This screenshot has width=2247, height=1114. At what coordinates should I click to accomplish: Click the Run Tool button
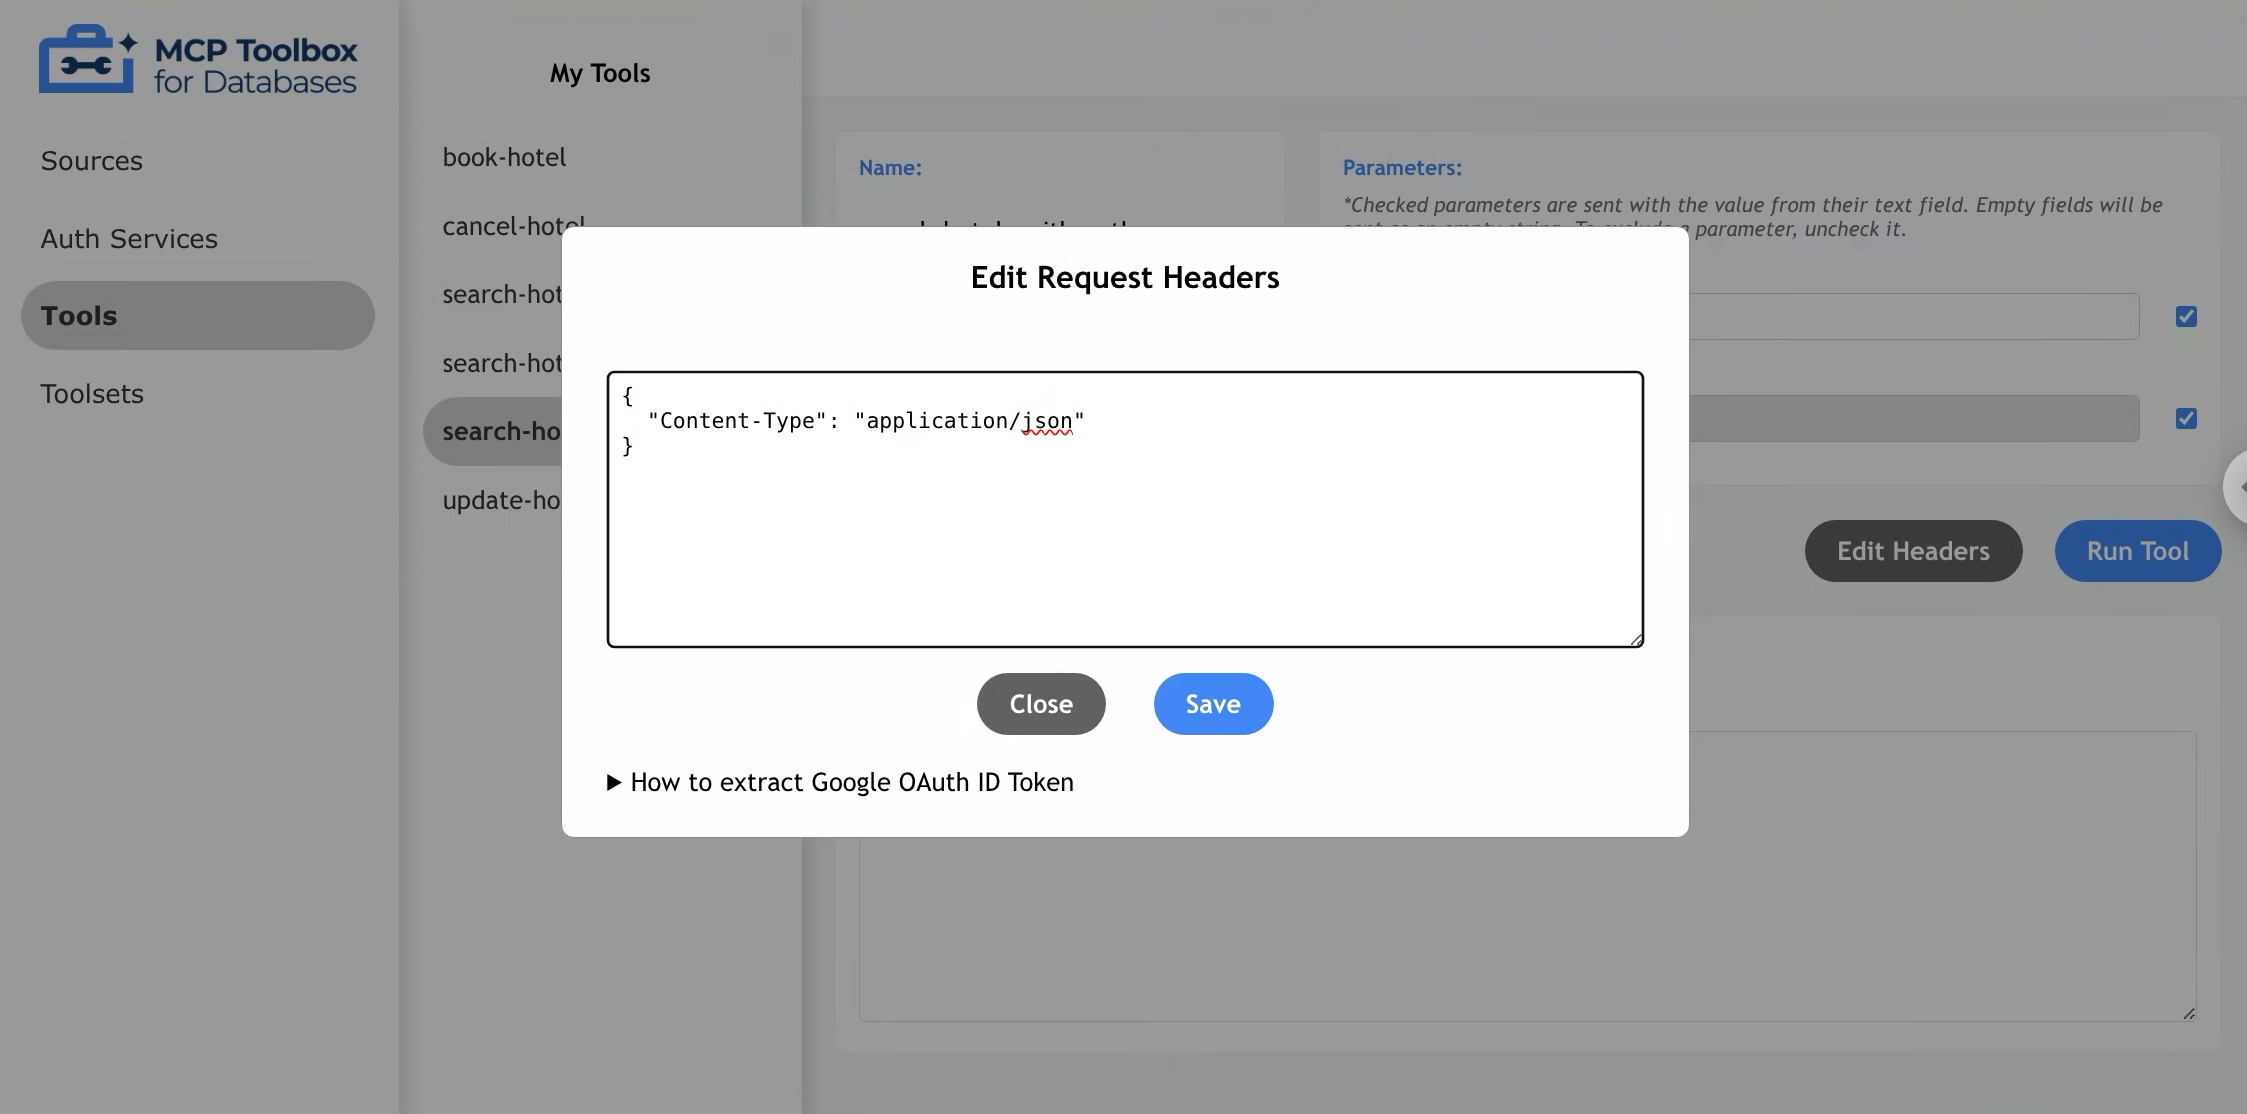[x=2136, y=551]
